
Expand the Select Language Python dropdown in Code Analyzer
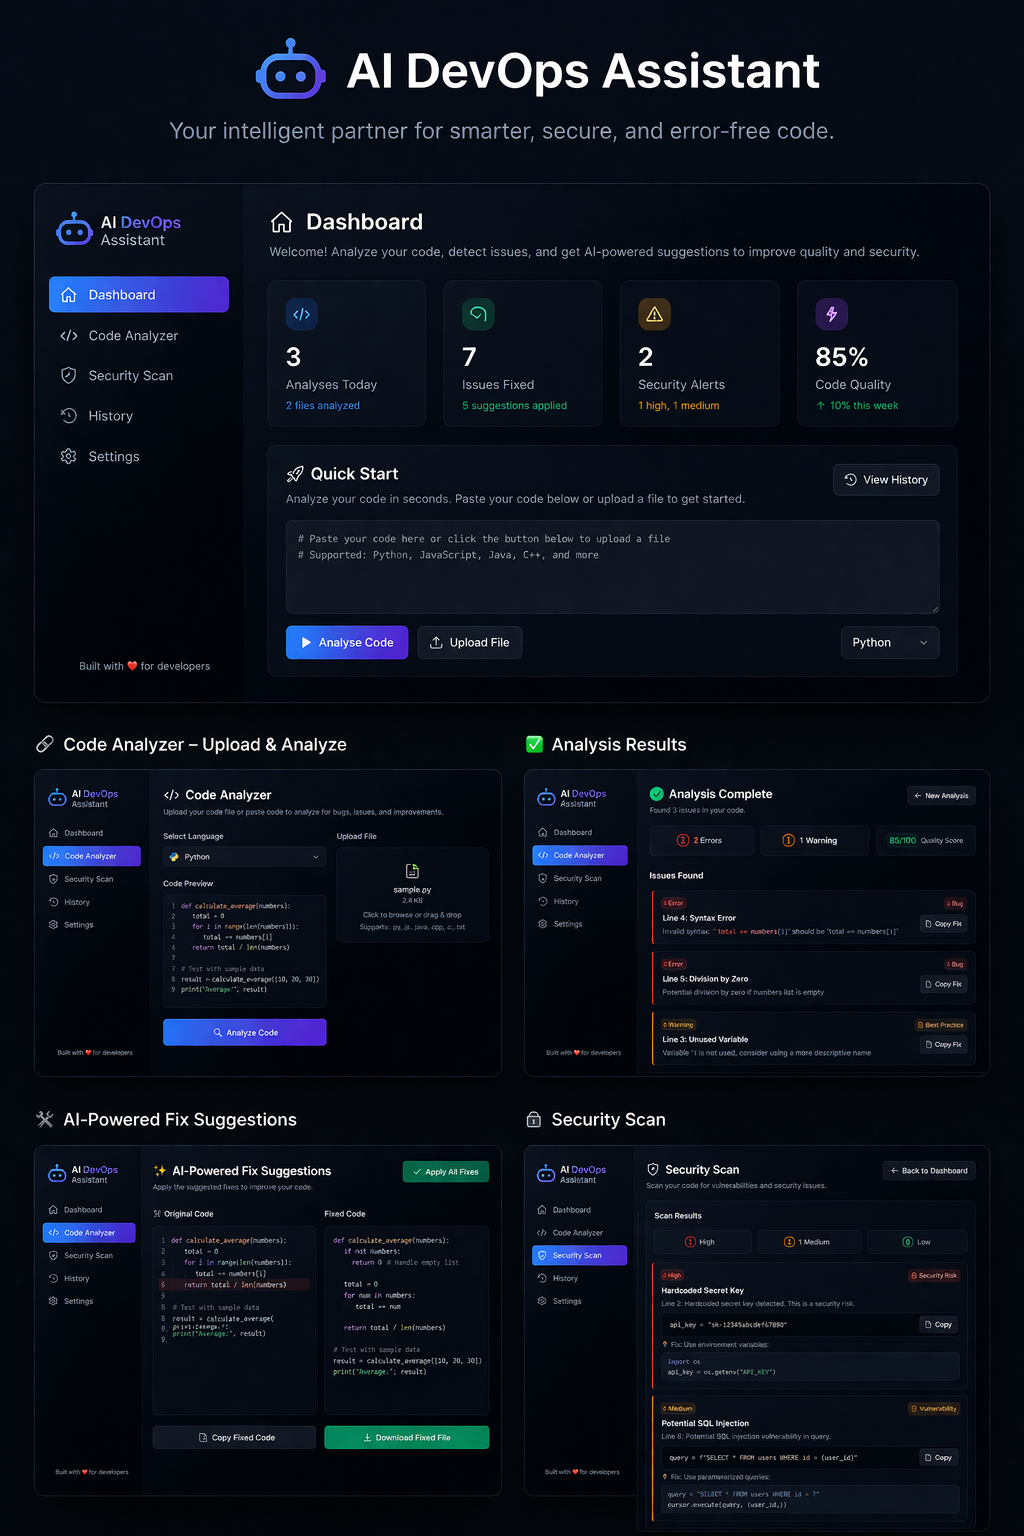pyautogui.click(x=245, y=856)
